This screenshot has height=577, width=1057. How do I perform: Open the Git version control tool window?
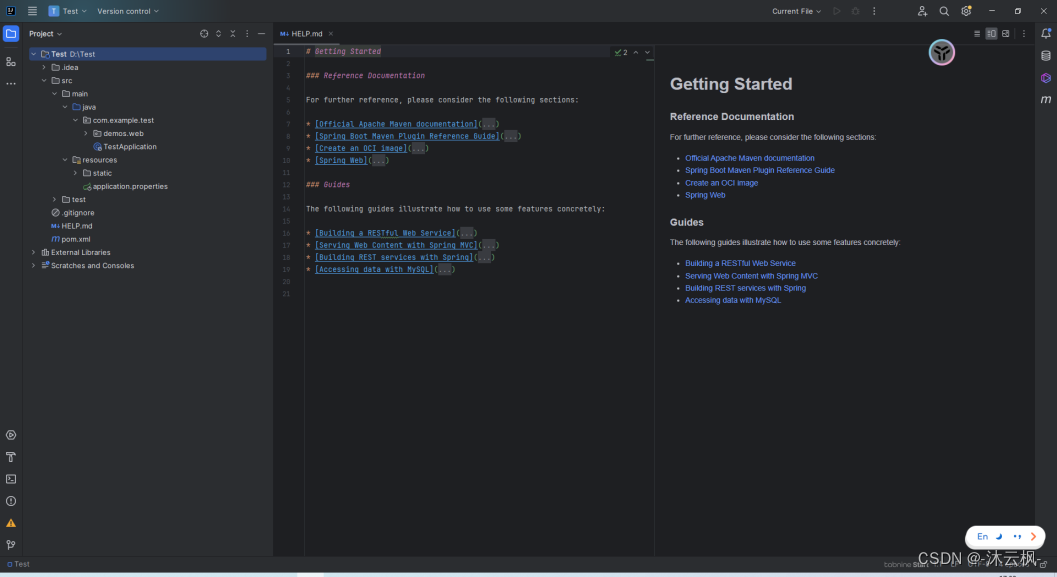11,545
